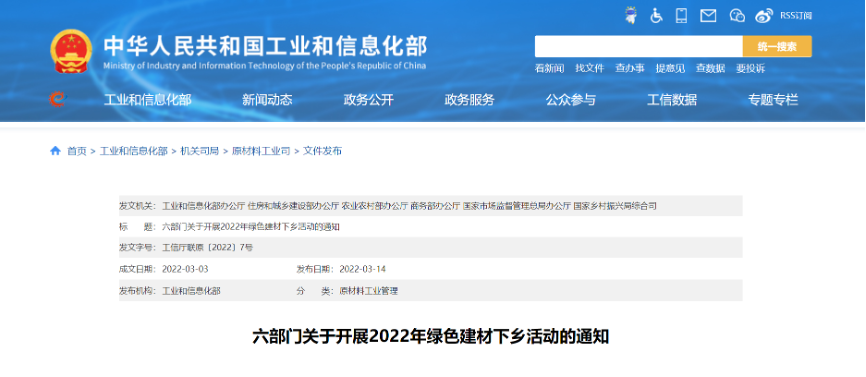The image size is (866, 377).
Task: Click the 成文日期 label
Action: click(x=138, y=269)
